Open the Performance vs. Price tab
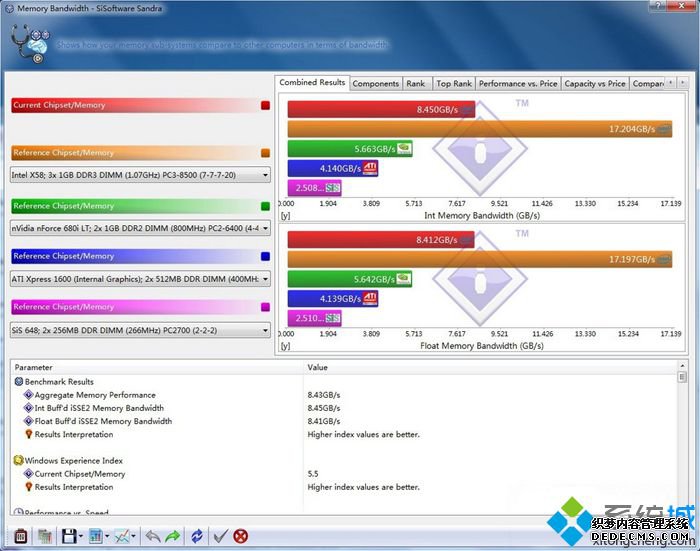Viewport: 700px width, 551px height. coord(518,83)
